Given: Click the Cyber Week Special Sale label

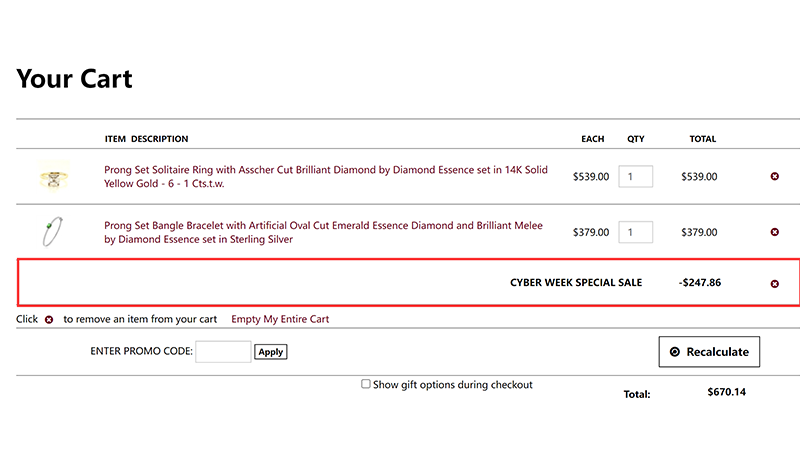Looking at the screenshot, I should [576, 283].
